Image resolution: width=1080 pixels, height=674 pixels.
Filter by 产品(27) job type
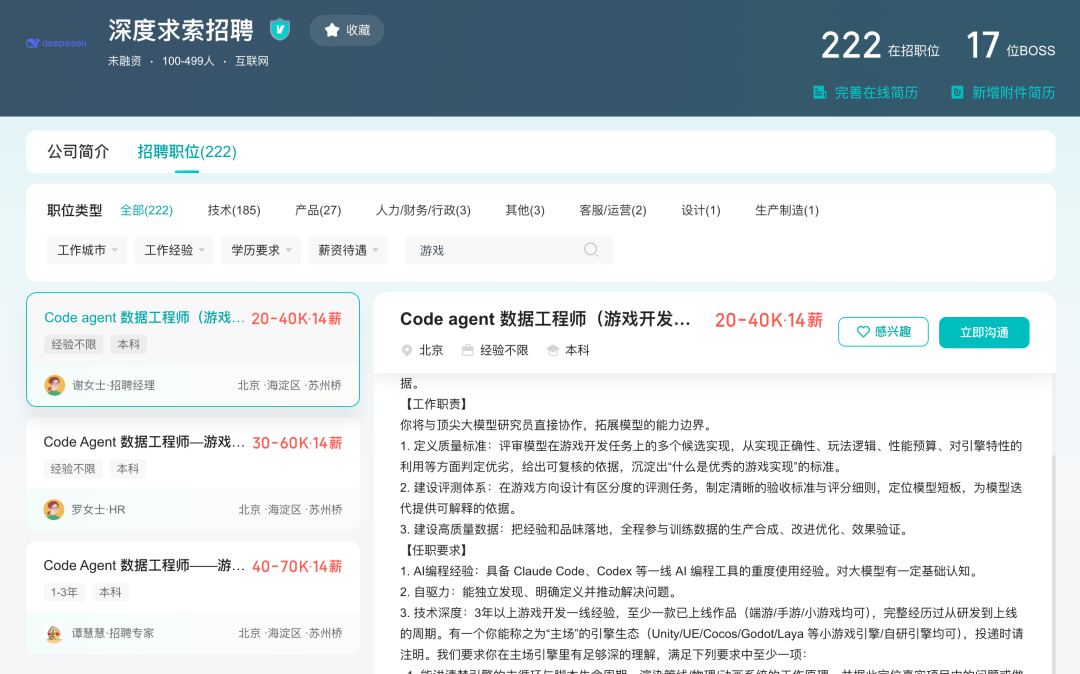pos(318,210)
